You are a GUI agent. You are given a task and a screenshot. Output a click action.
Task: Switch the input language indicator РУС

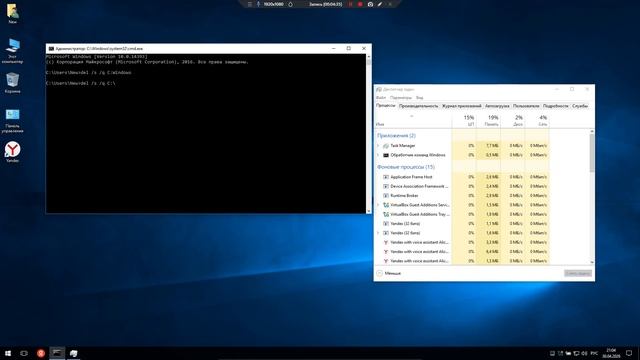click(x=594, y=353)
